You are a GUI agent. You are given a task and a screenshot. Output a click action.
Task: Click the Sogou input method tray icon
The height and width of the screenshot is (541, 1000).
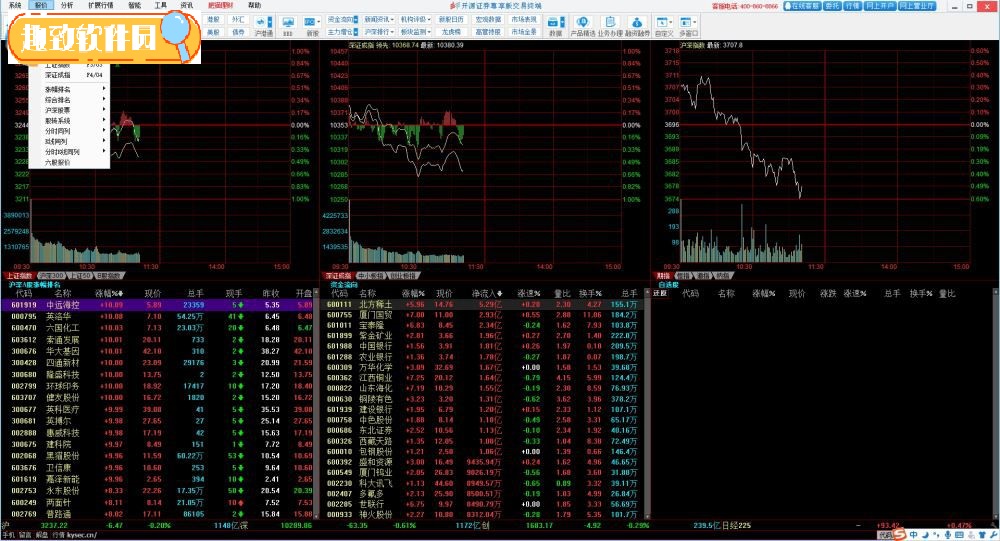pyautogui.click(x=899, y=534)
